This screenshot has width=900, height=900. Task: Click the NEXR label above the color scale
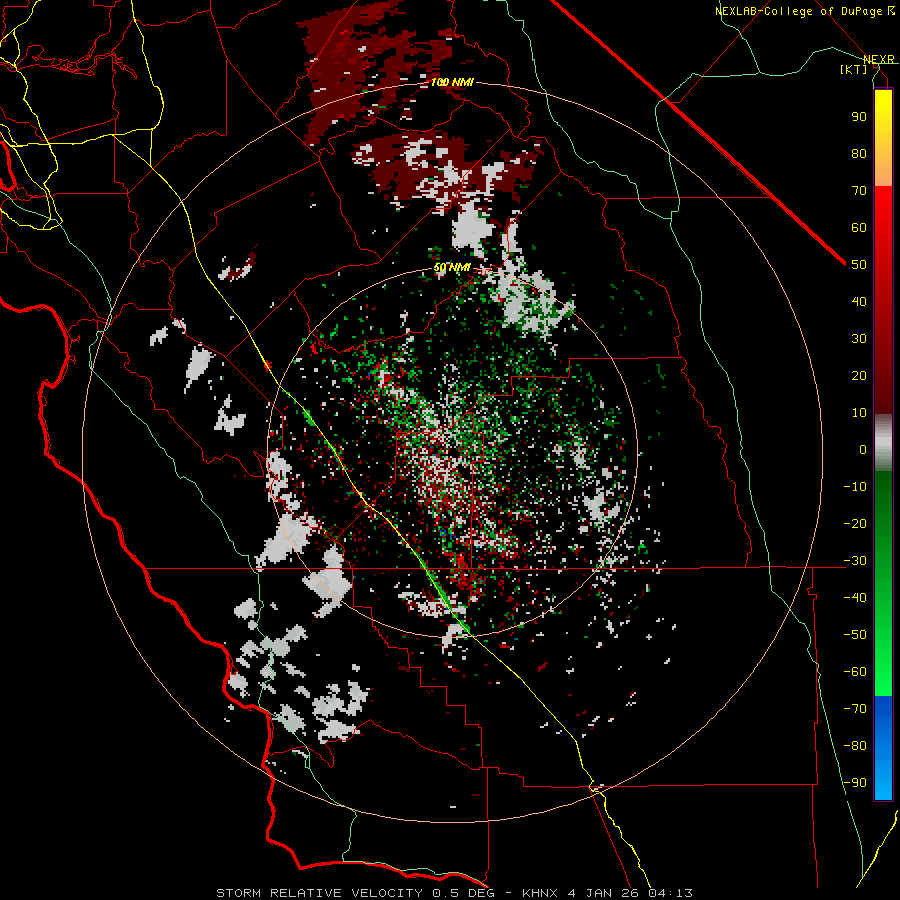[x=879, y=59]
